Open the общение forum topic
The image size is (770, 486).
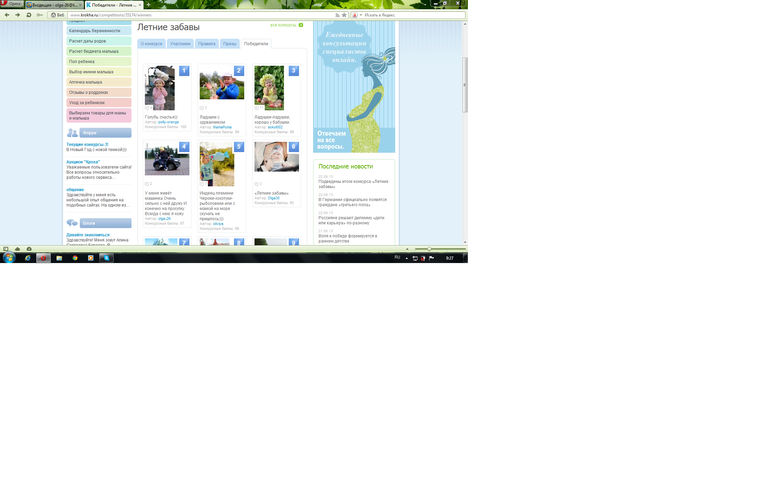(x=75, y=189)
